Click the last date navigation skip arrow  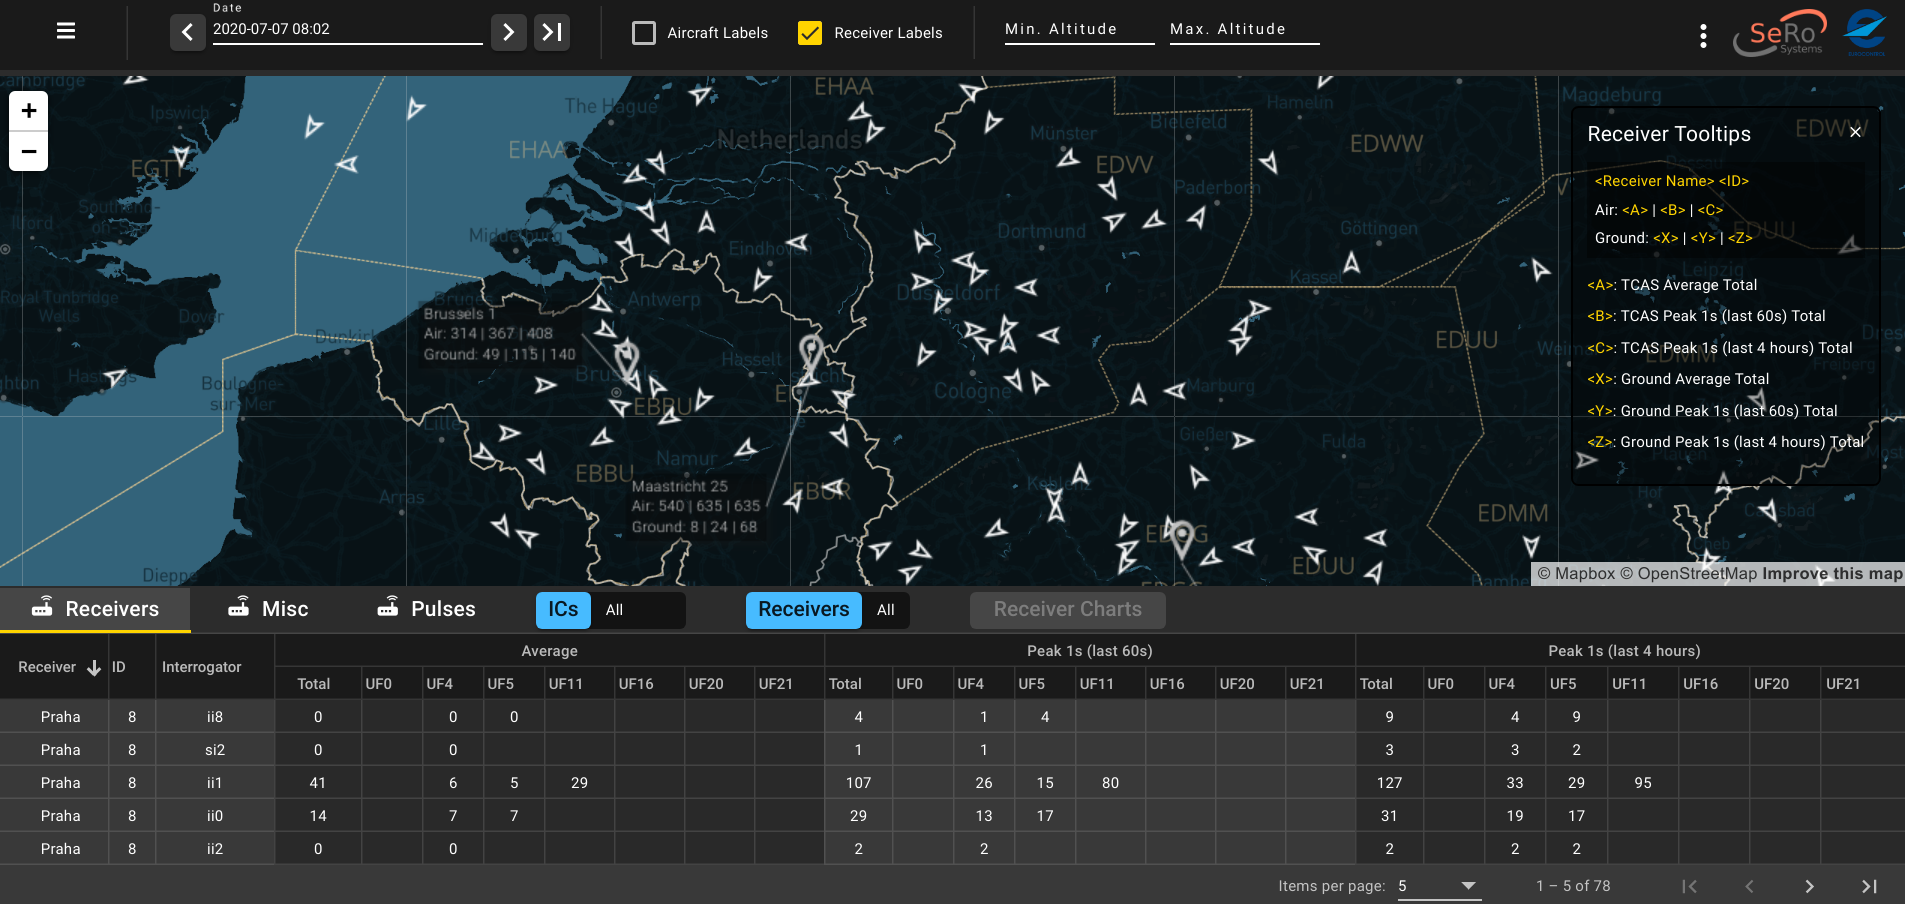551,31
